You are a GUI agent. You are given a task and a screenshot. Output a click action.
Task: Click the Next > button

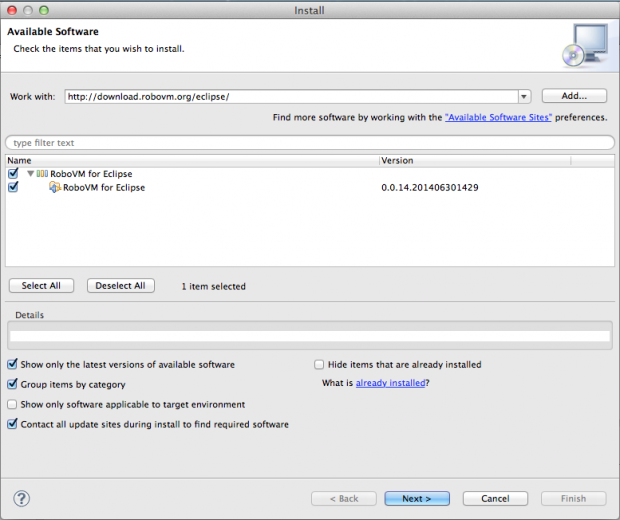tap(417, 499)
